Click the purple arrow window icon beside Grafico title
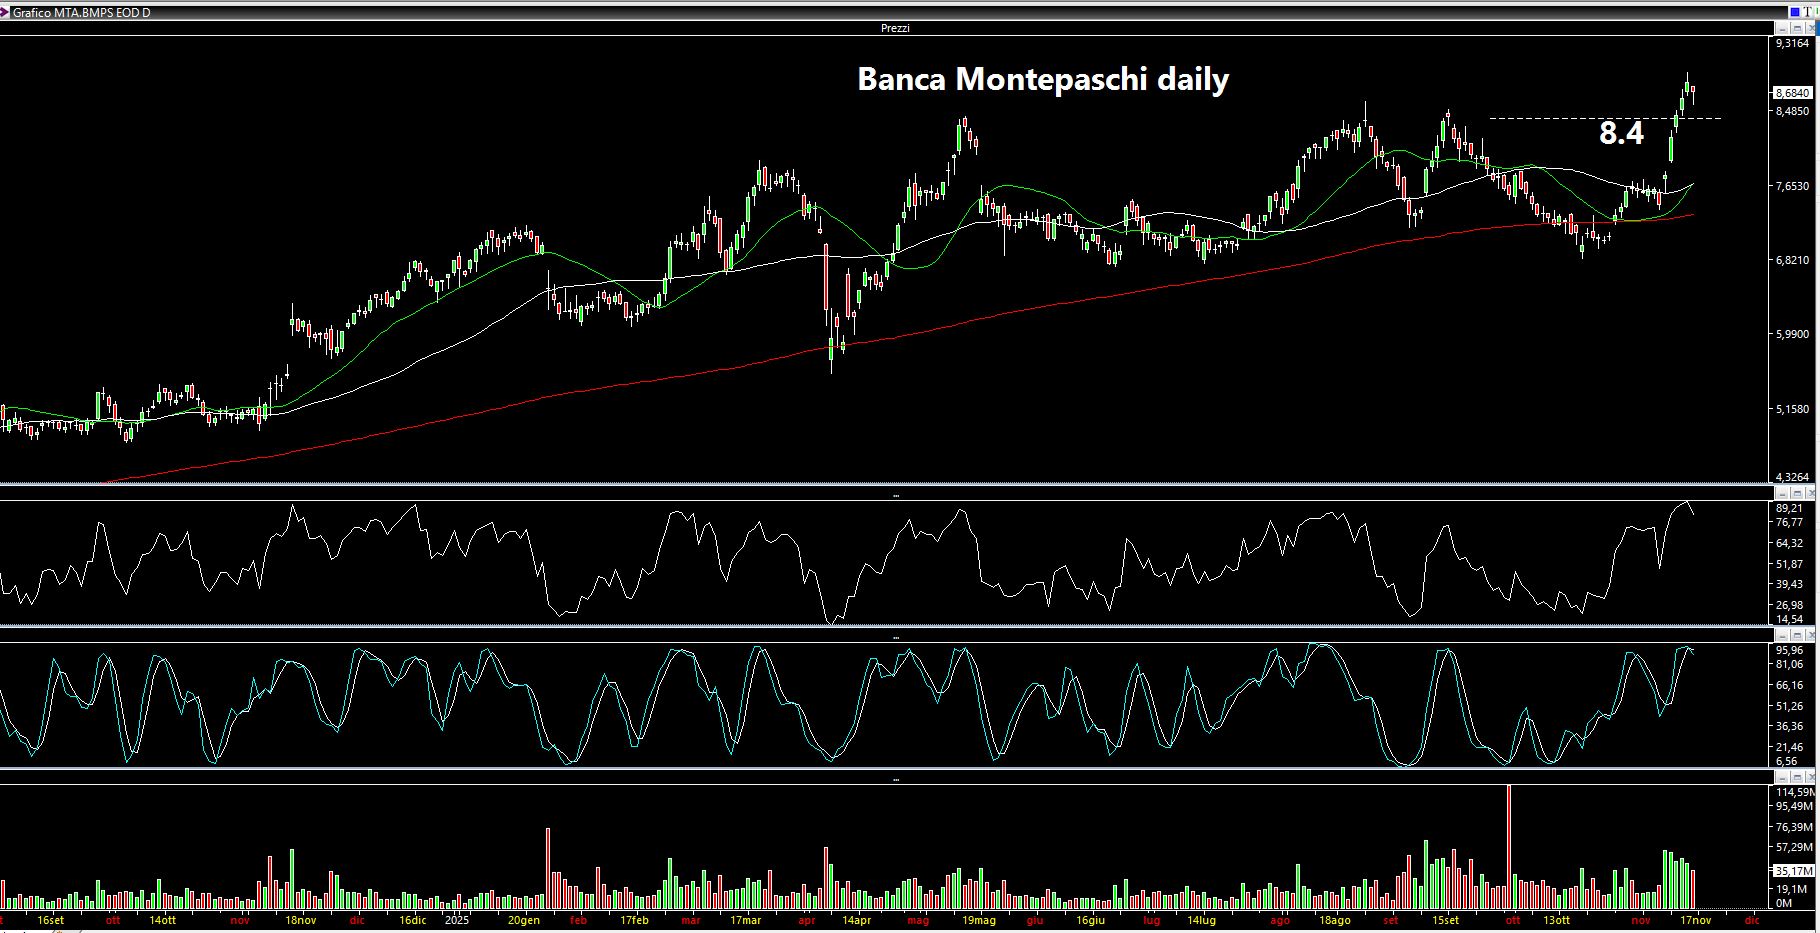This screenshot has width=1820, height=933. click(5, 12)
